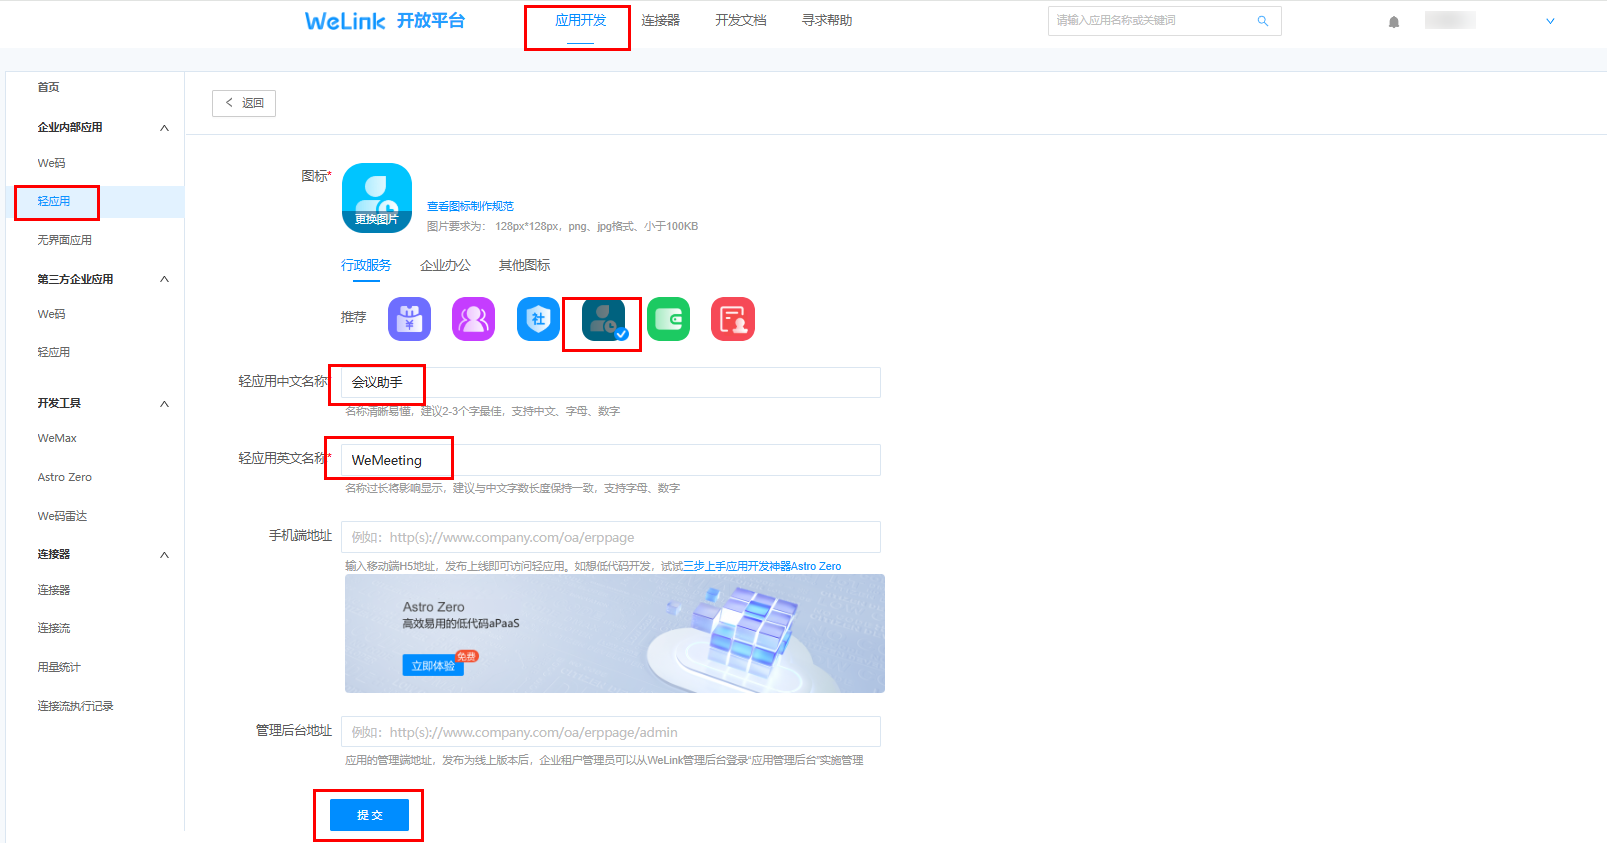This screenshot has width=1607, height=843.
Task: Open the 开发文档 top menu
Action: 740,20
